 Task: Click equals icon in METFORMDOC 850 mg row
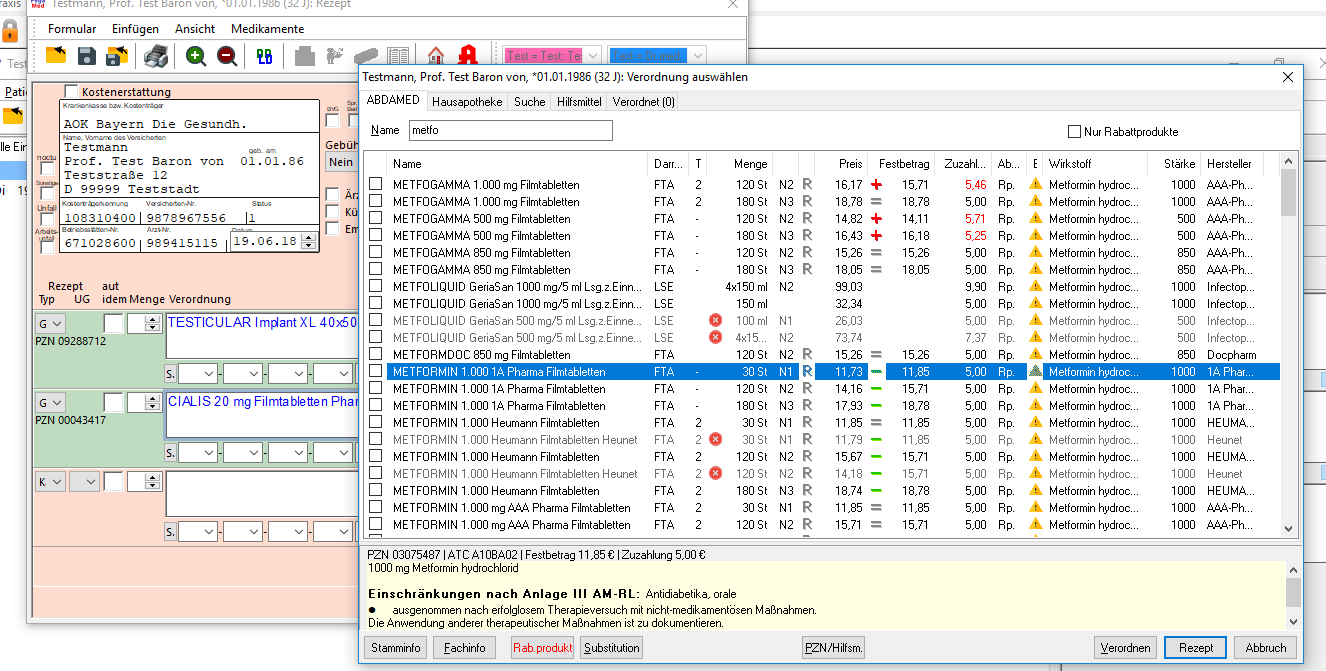[876, 354]
